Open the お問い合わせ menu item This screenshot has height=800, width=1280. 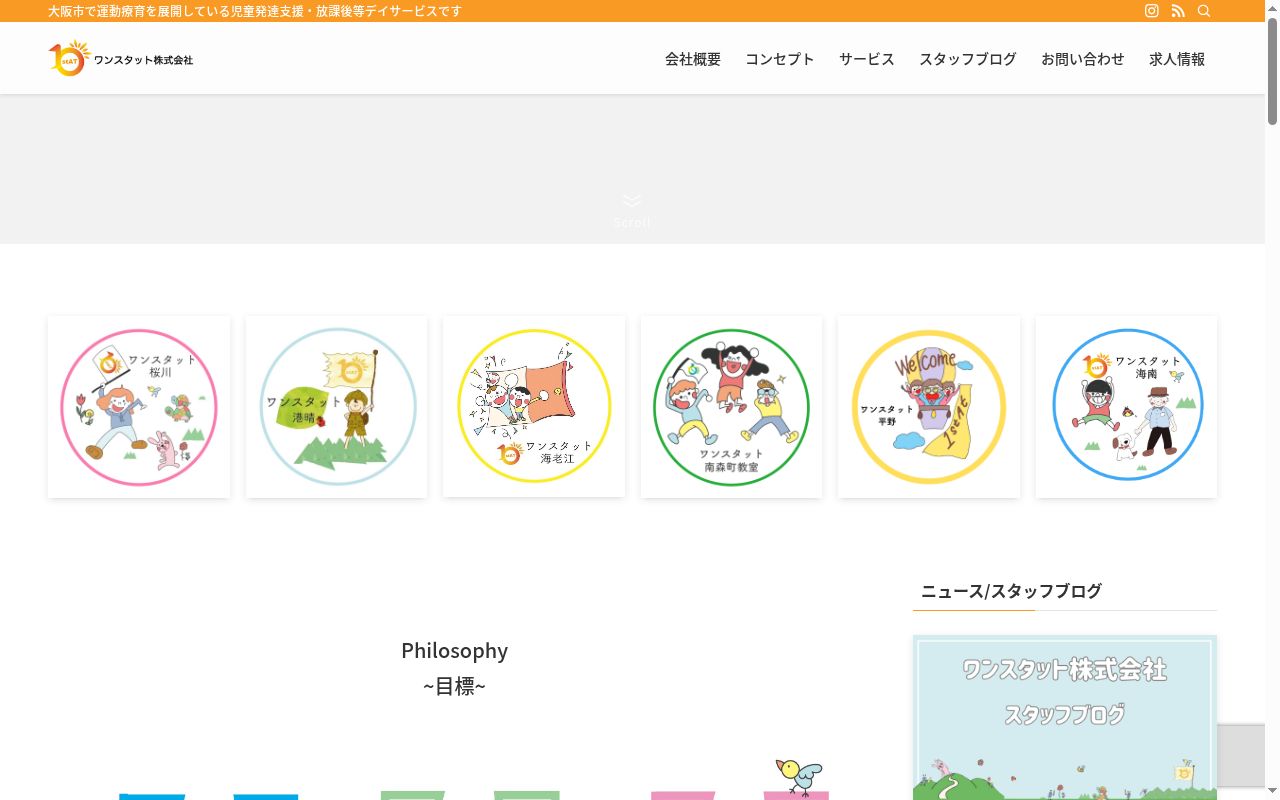pos(1083,59)
